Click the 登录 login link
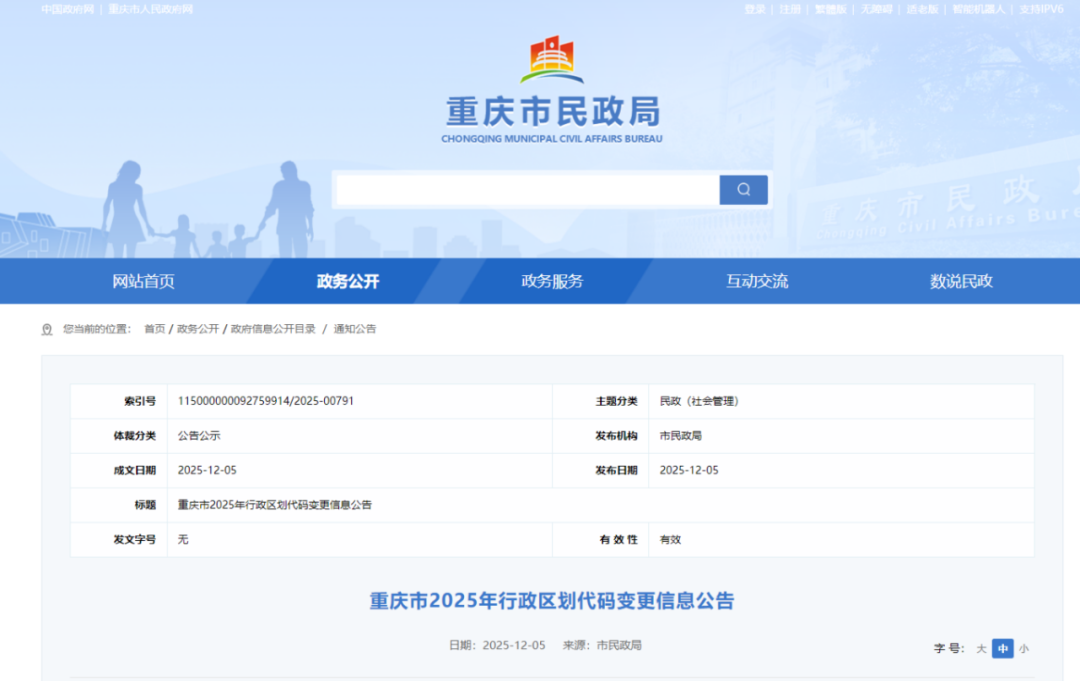 point(755,9)
